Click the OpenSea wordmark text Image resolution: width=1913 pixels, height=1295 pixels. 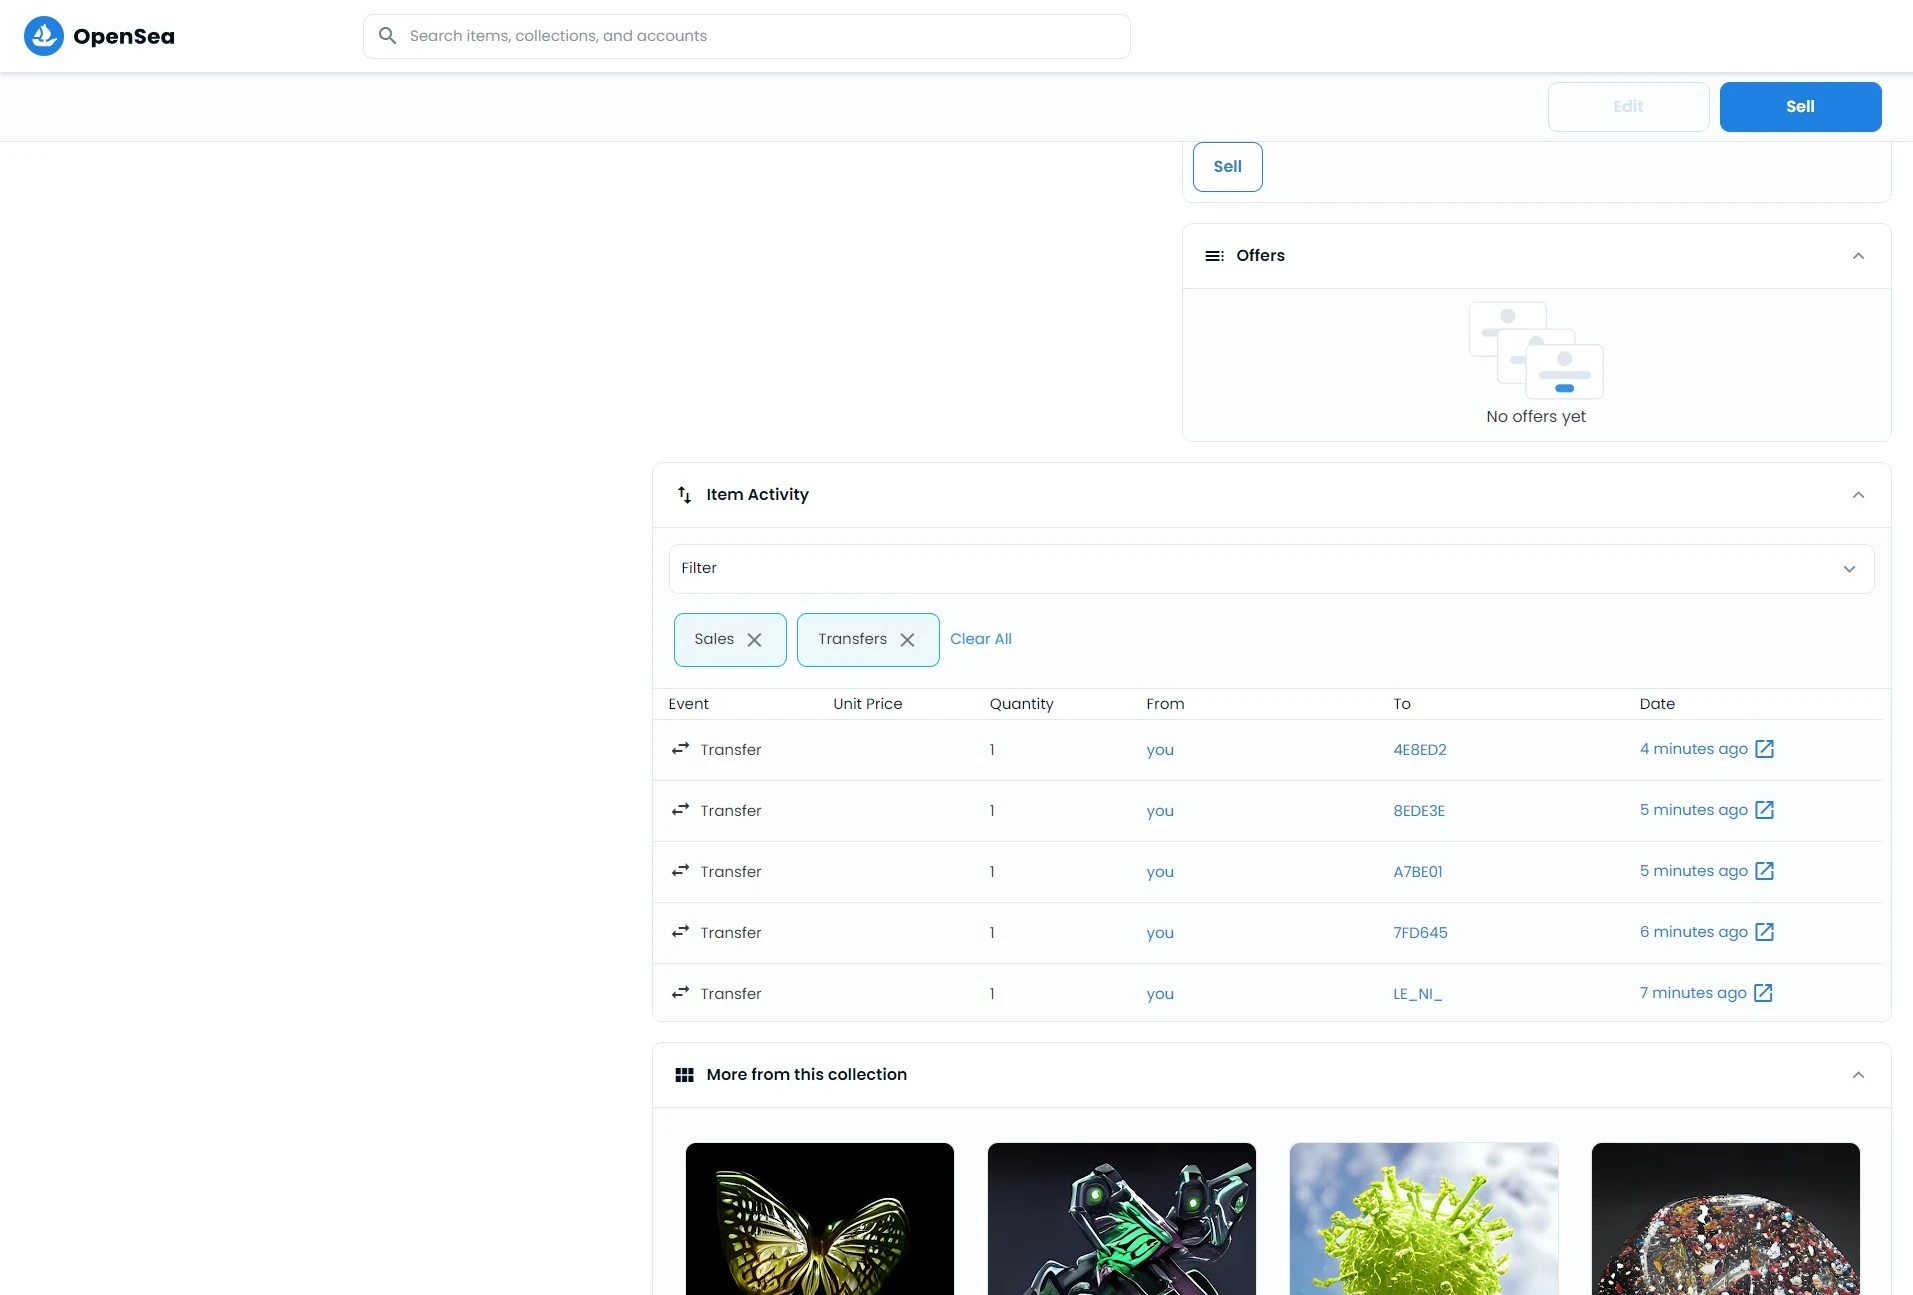tap(124, 37)
